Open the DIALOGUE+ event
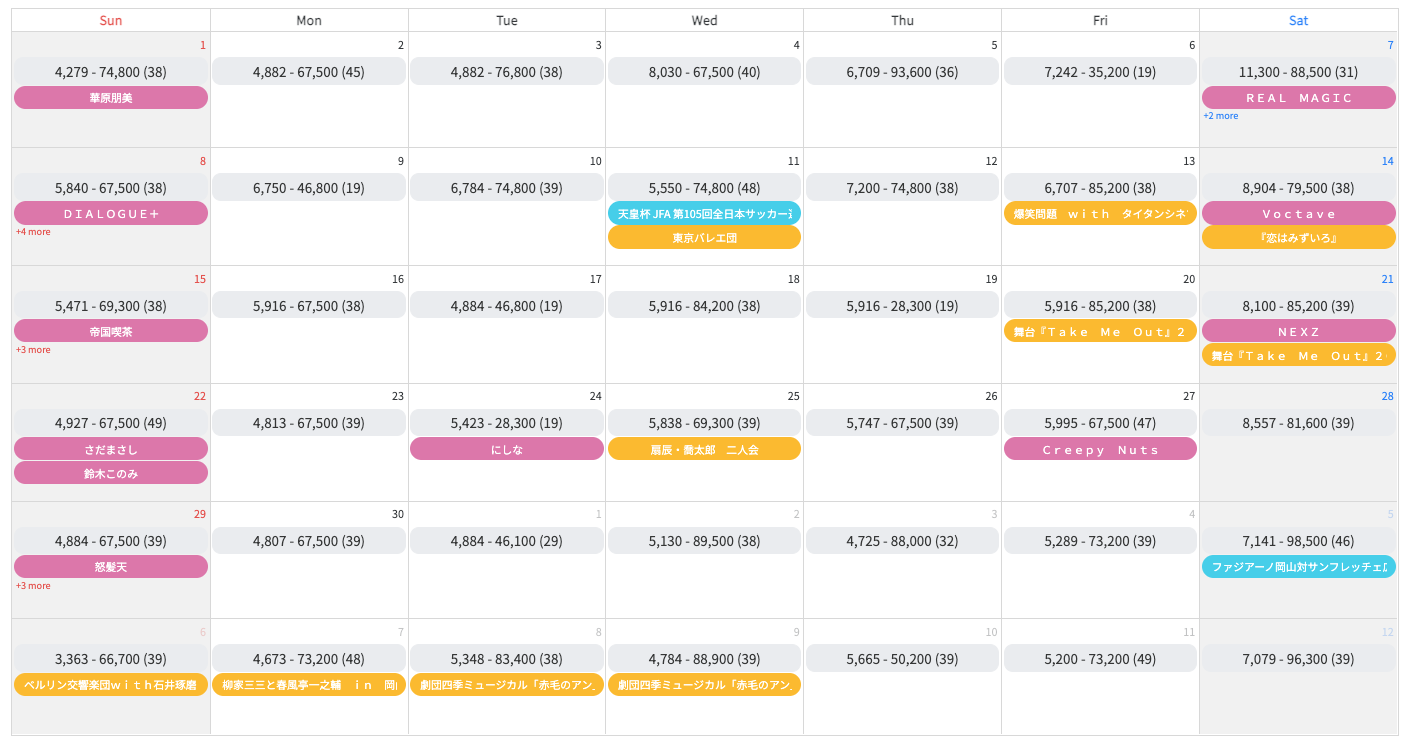This screenshot has width=1408, height=746. click(x=111, y=214)
